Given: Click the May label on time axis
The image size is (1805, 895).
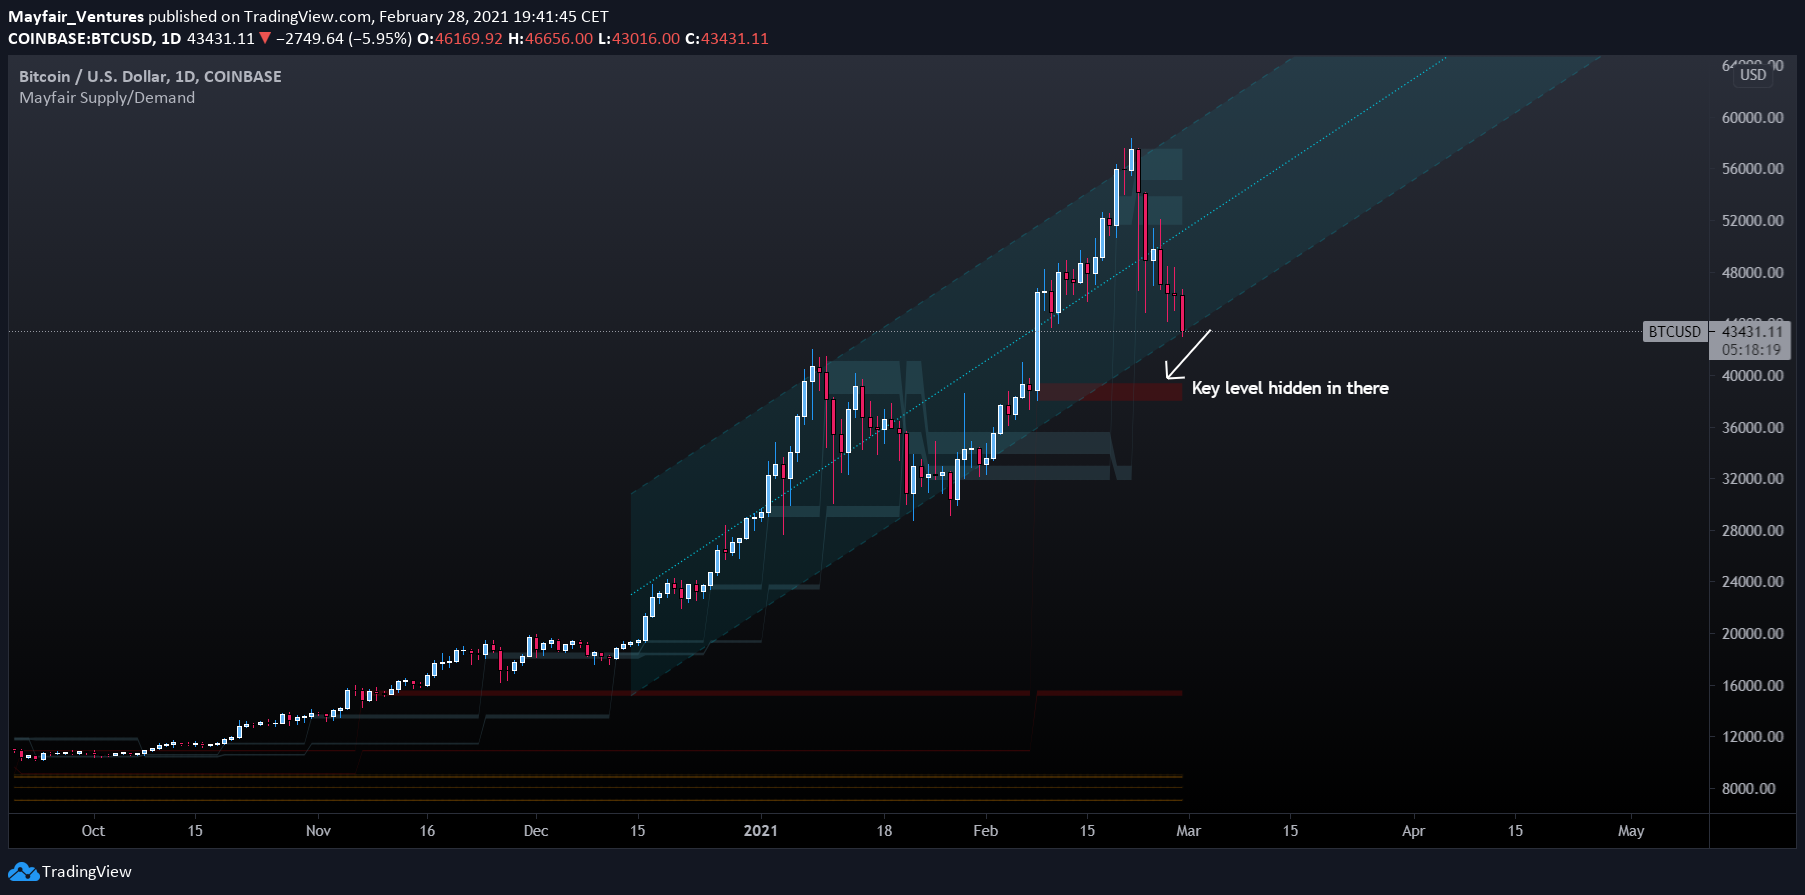Looking at the screenshot, I should 1631,831.
